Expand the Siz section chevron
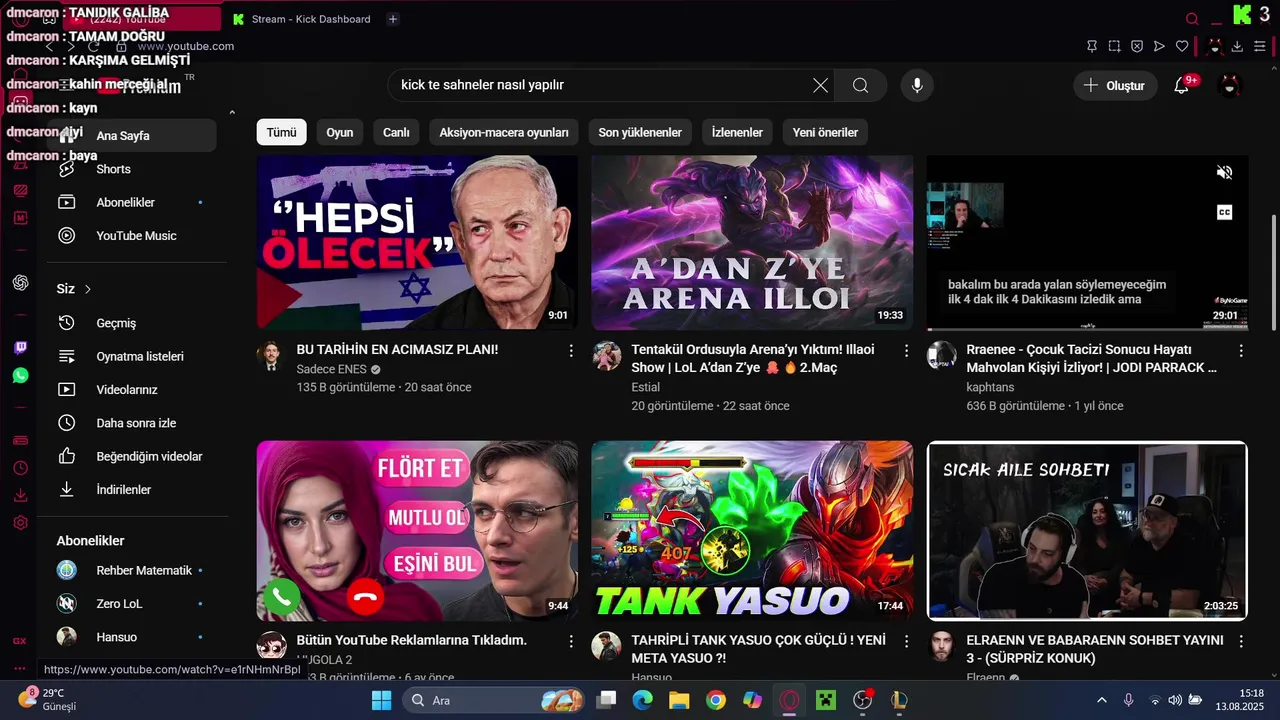Screen dimensions: 1280x720 (x=88, y=289)
